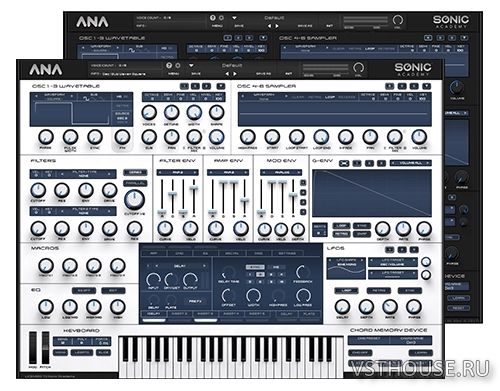Click G-ENV shape icon button

pos(344,163)
